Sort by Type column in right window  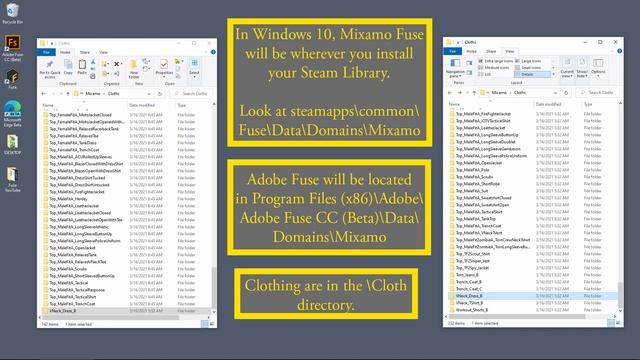click(x=588, y=104)
